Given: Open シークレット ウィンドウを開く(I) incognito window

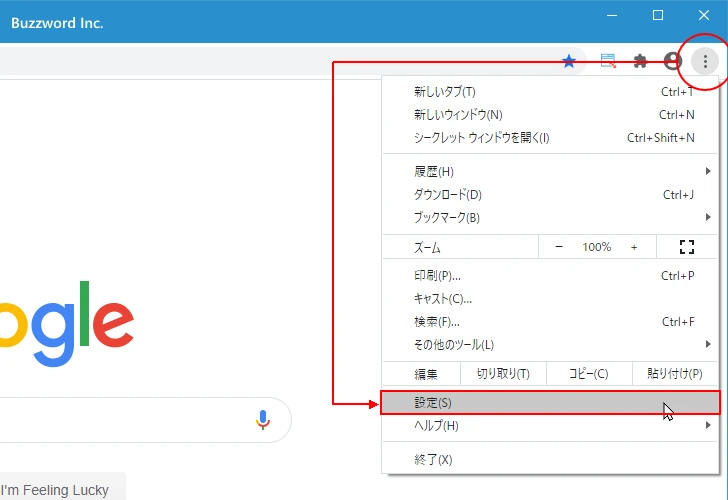Looking at the screenshot, I should coord(550,137).
